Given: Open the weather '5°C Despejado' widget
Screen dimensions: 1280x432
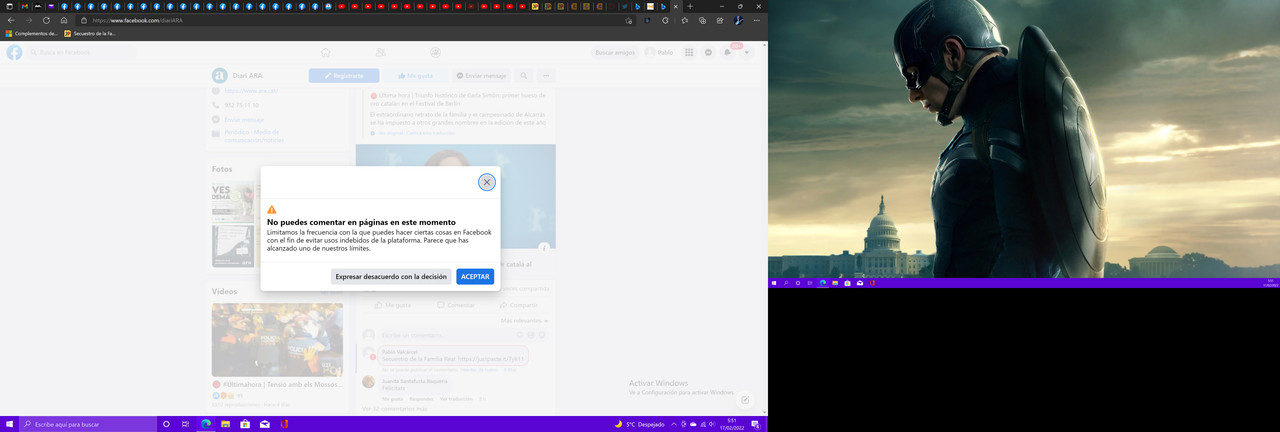Looking at the screenshot, I should click(x=640, y=424).
